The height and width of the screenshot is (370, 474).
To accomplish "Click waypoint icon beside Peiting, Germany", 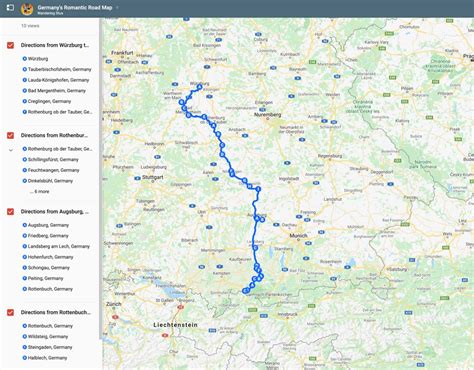I will click(25, 278).
